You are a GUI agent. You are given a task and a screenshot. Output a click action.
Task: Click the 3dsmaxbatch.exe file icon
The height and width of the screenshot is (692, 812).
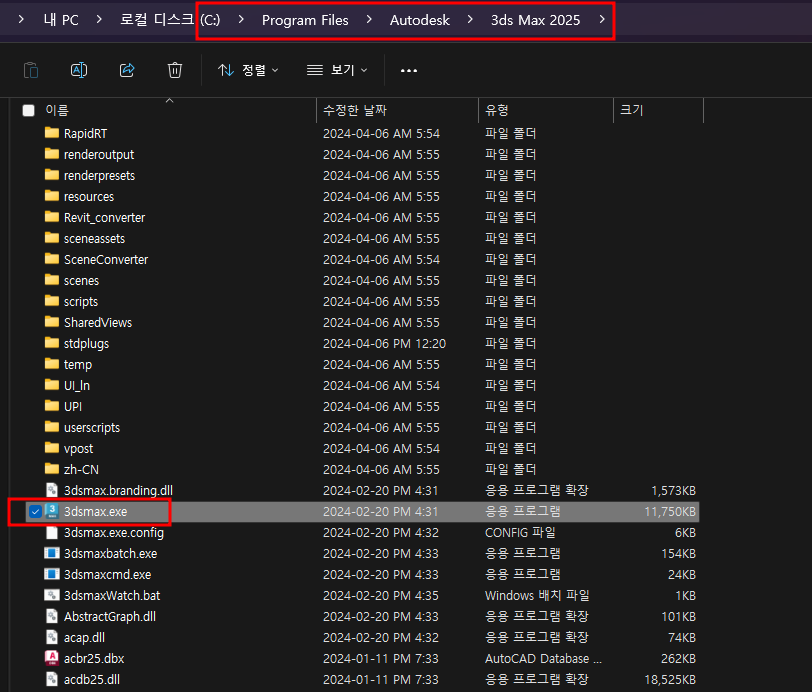(52, 553)
